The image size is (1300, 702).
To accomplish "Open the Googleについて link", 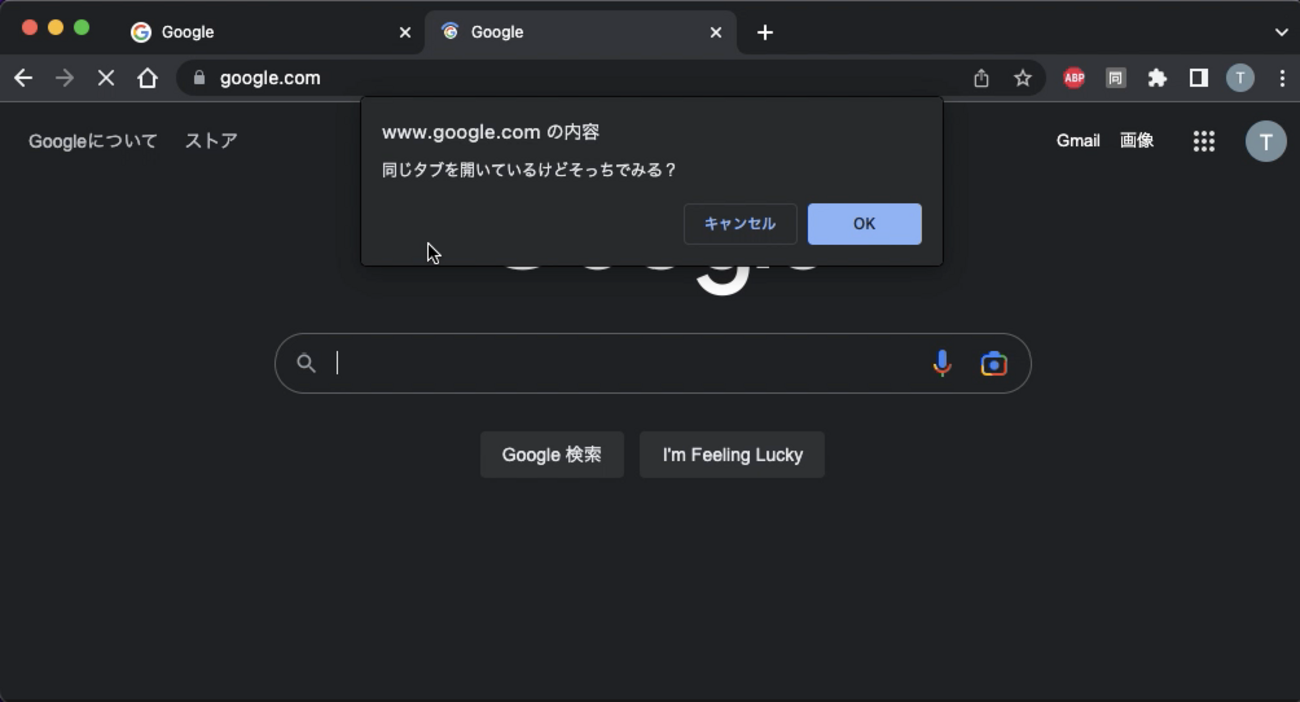I will point(93,141).
